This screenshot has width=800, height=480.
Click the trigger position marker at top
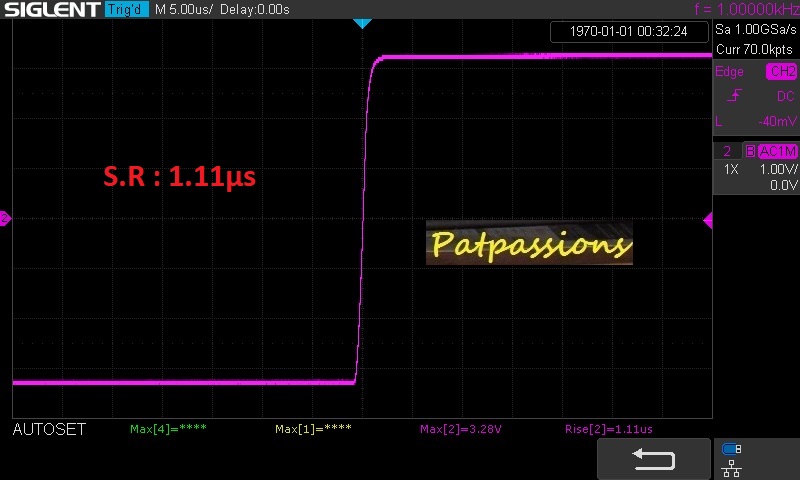click(362, 23)
